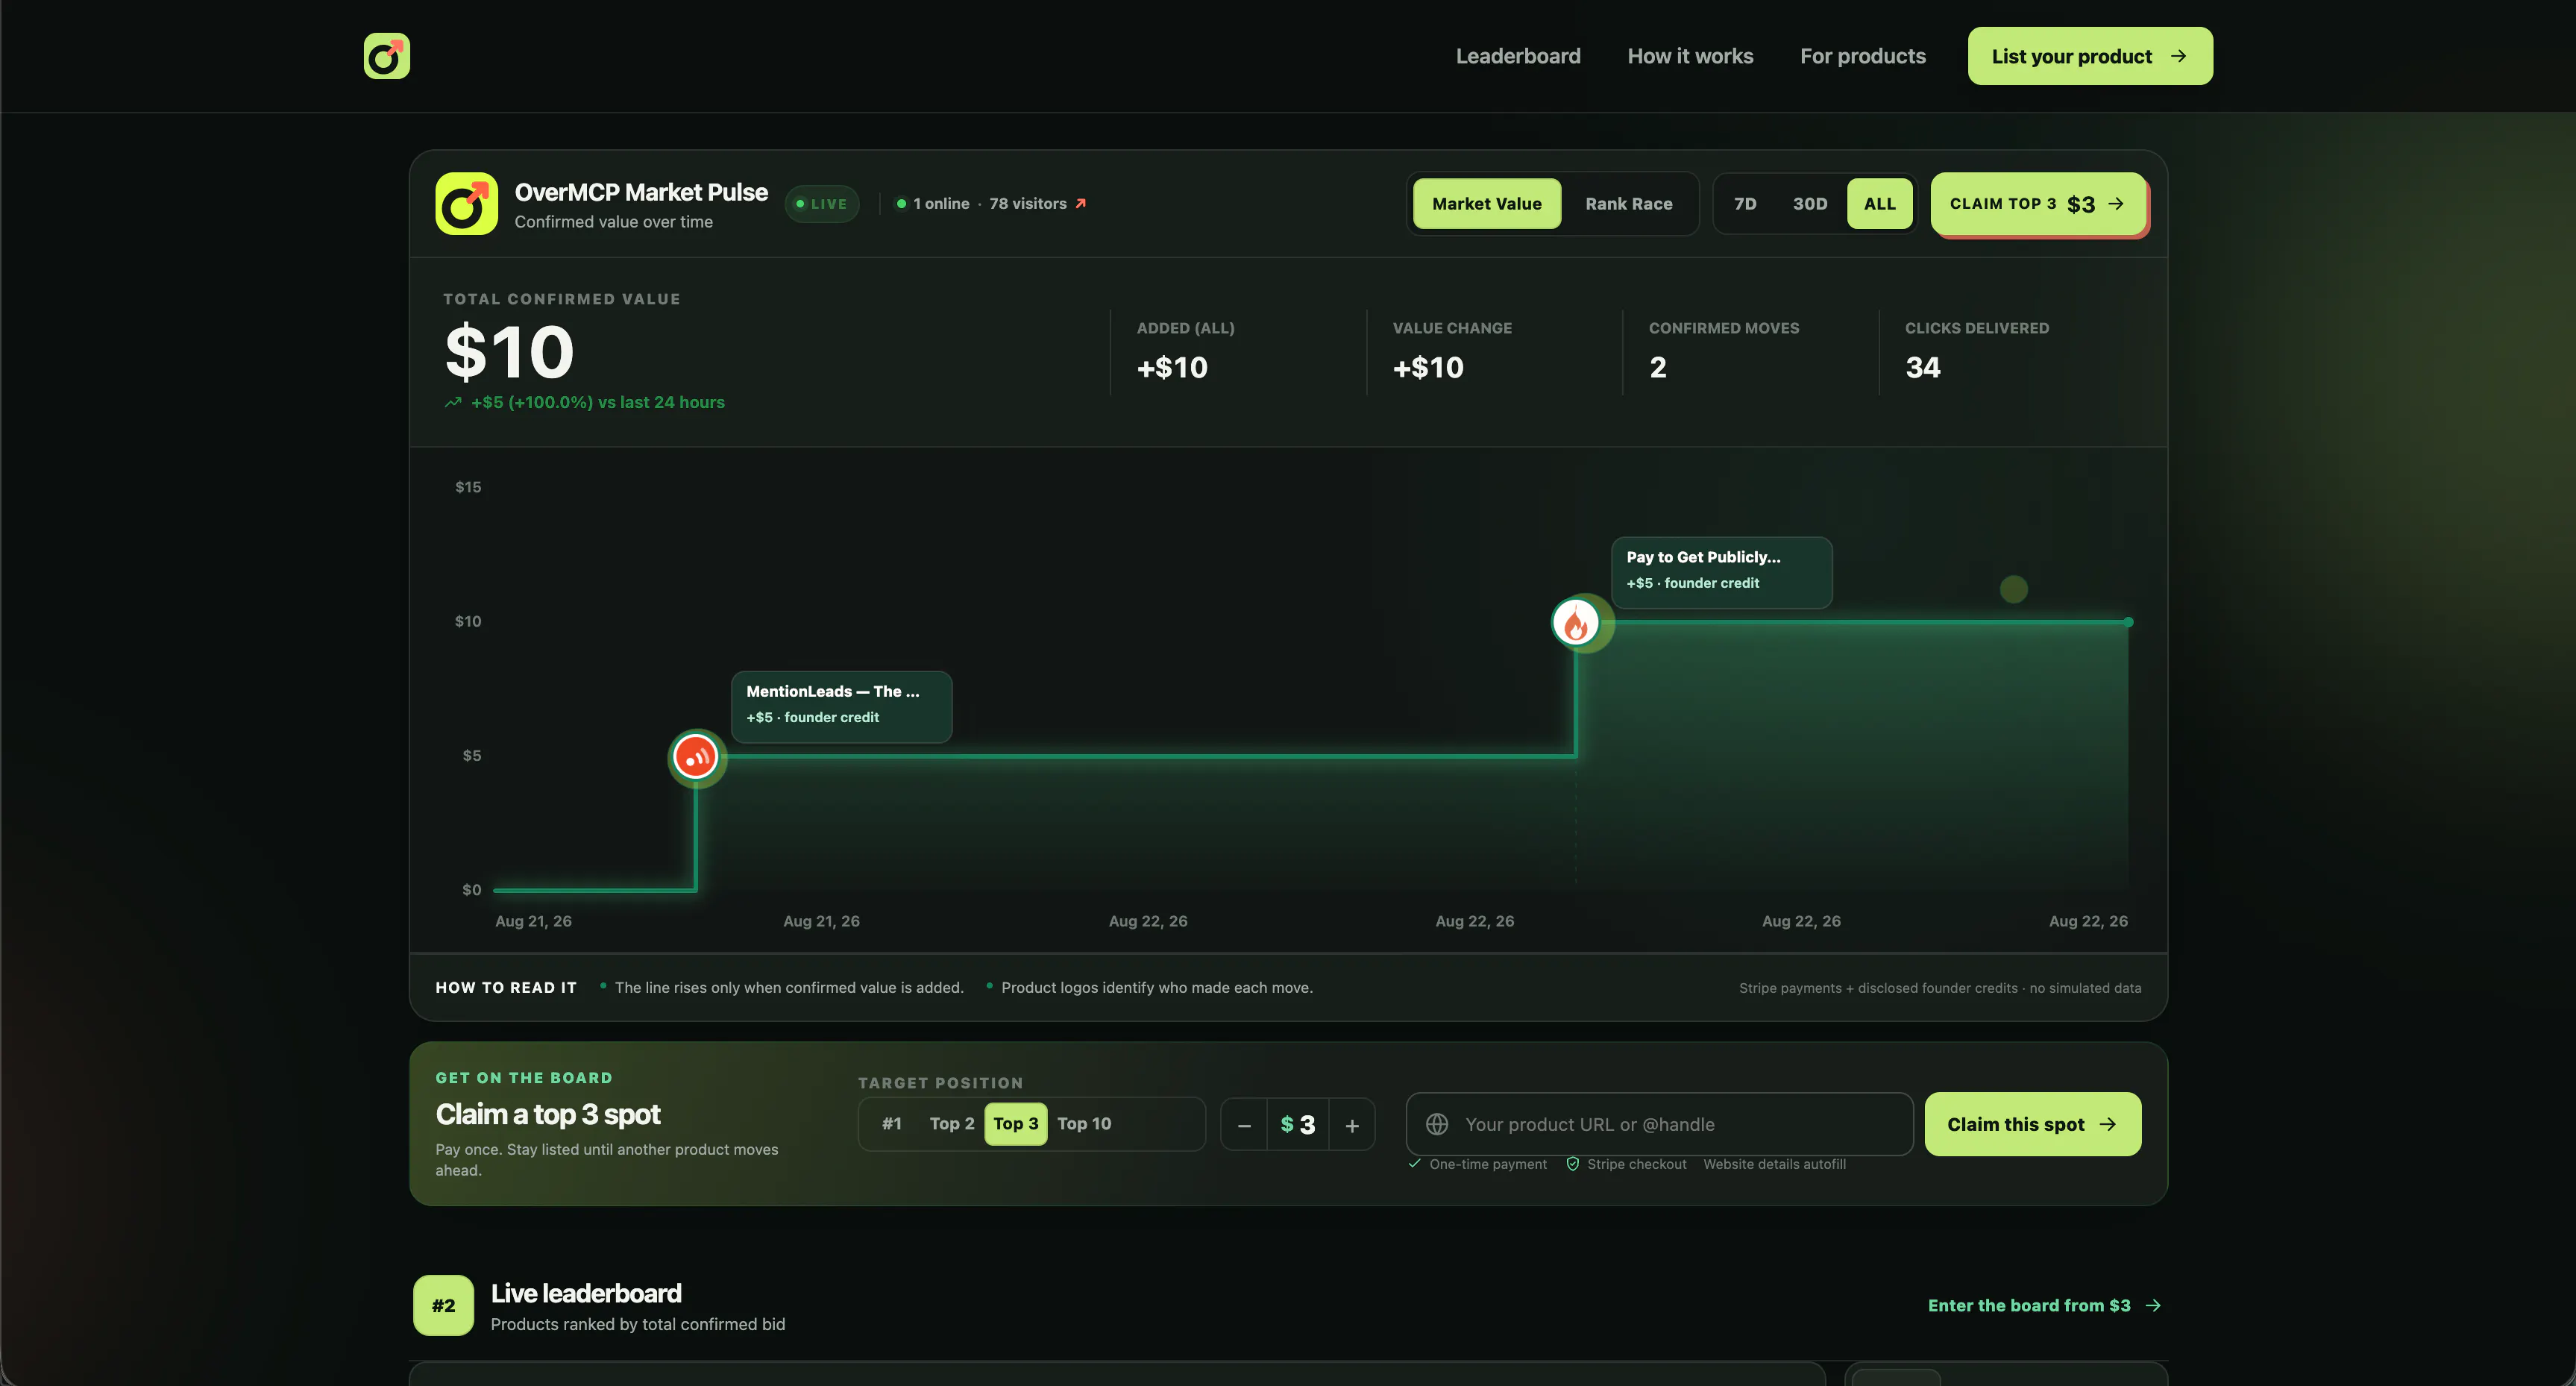Click the One-time payment checkmark icon
The height and width of the screenshot is (1386, 2576).
[x=1414, y=1164]
